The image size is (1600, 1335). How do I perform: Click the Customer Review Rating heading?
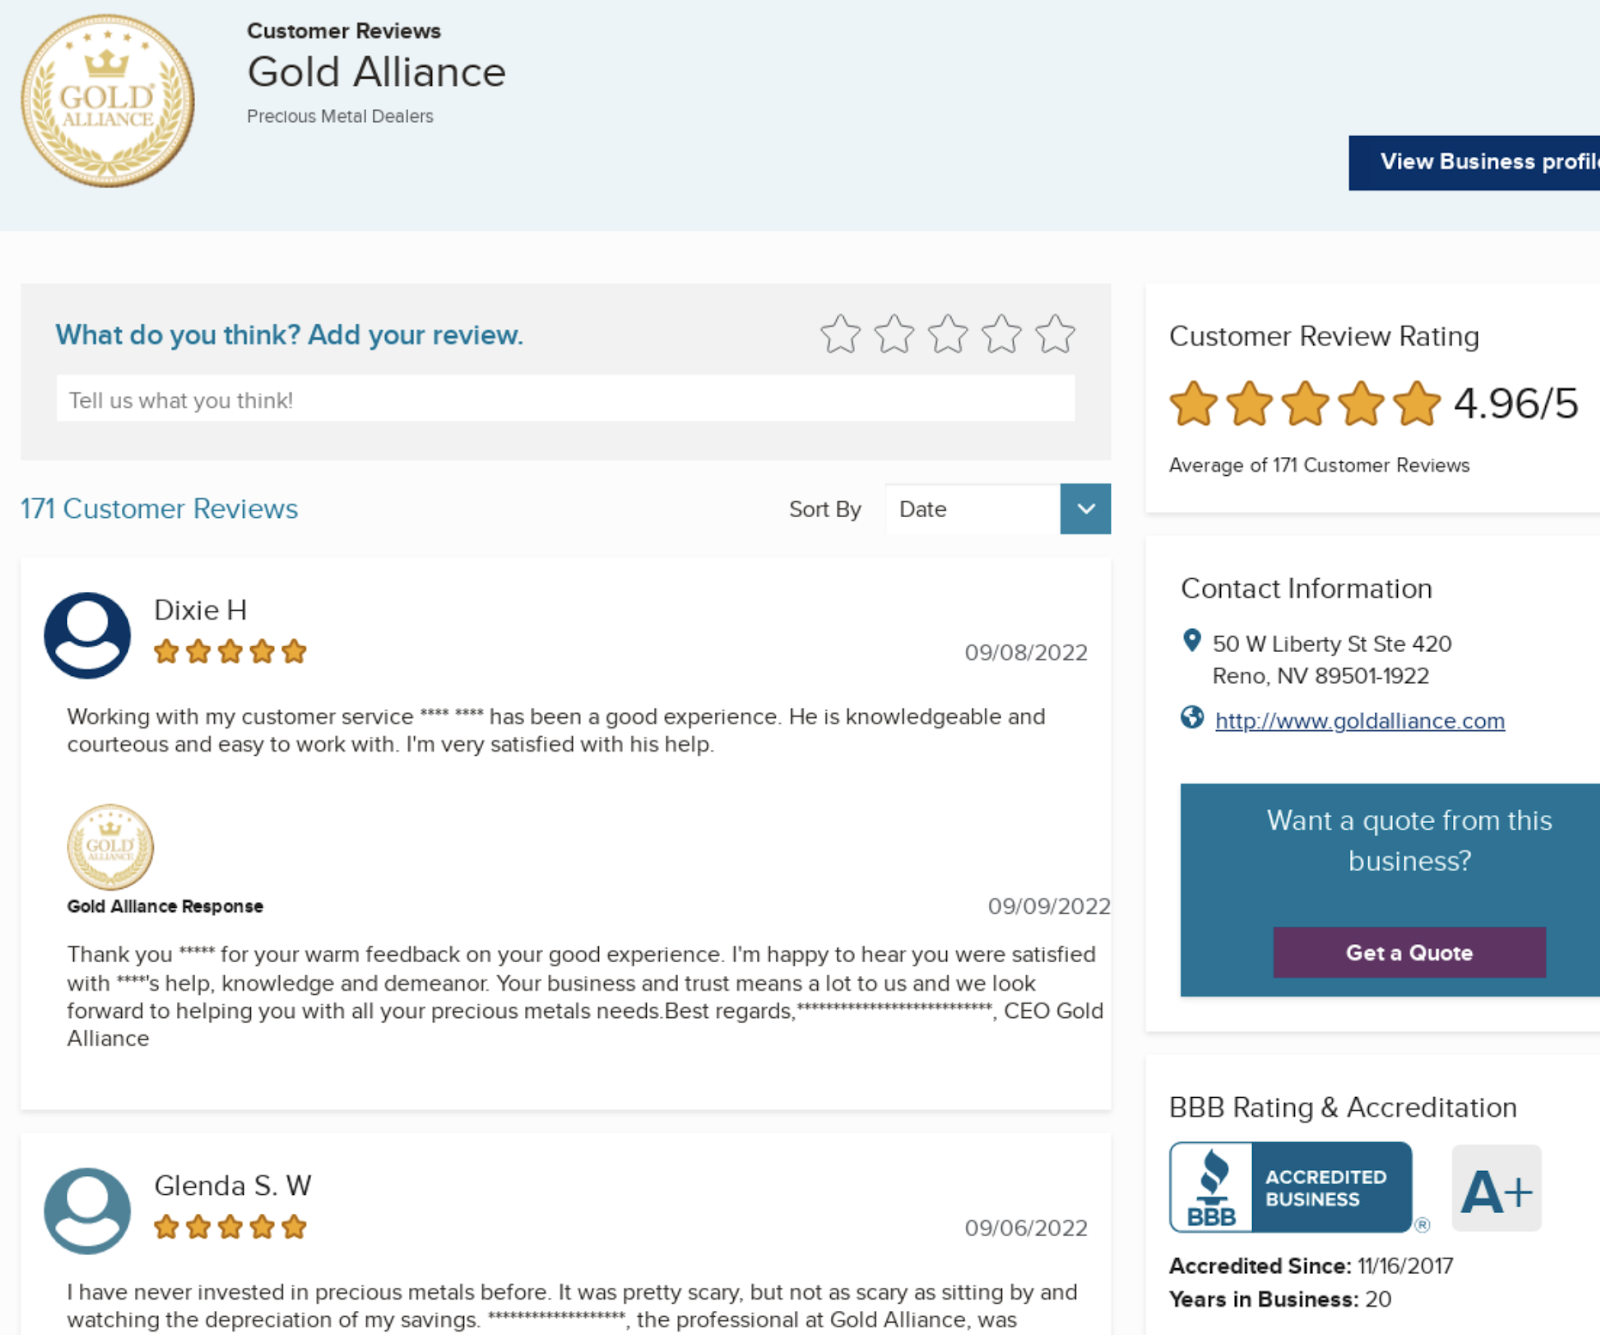[x=1324, y=336]
